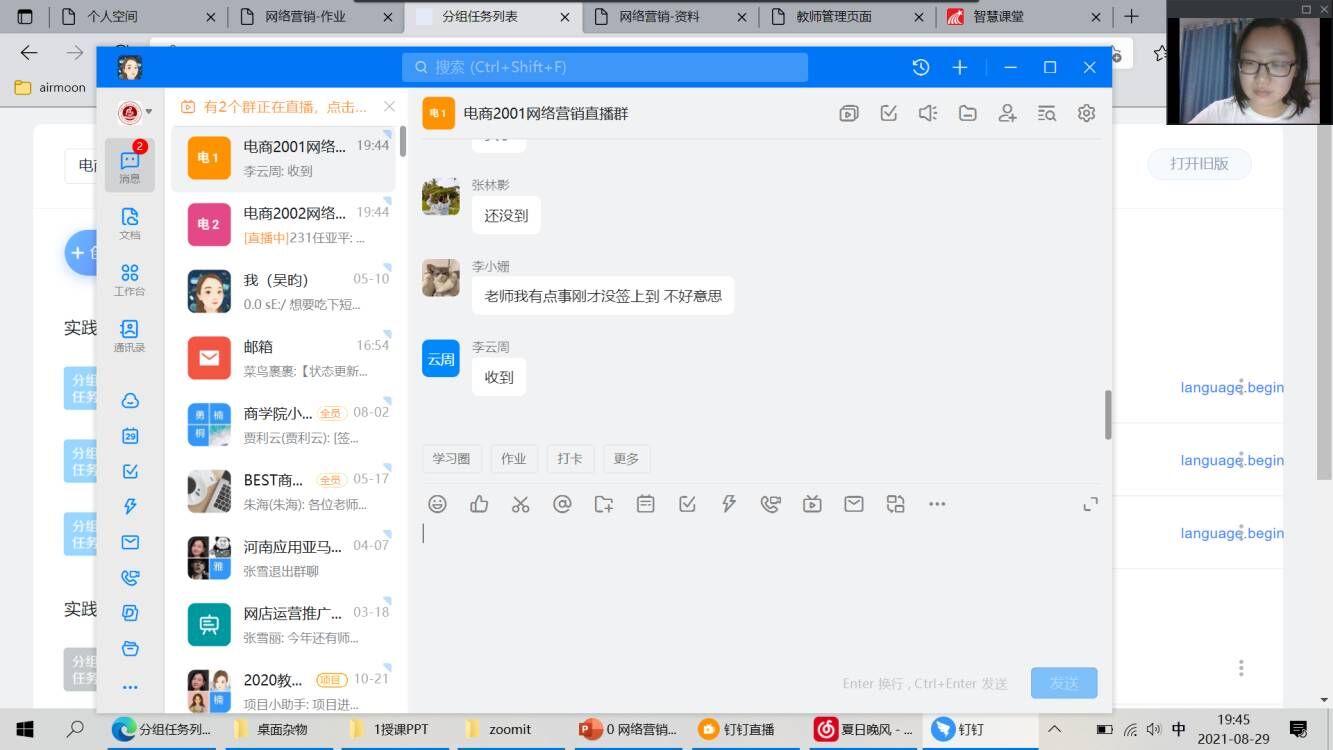This screenshot has height=750, width=1333.
Task: Open the 工作台 workbench in the sidebar
Action: click(x=129, y=280)
